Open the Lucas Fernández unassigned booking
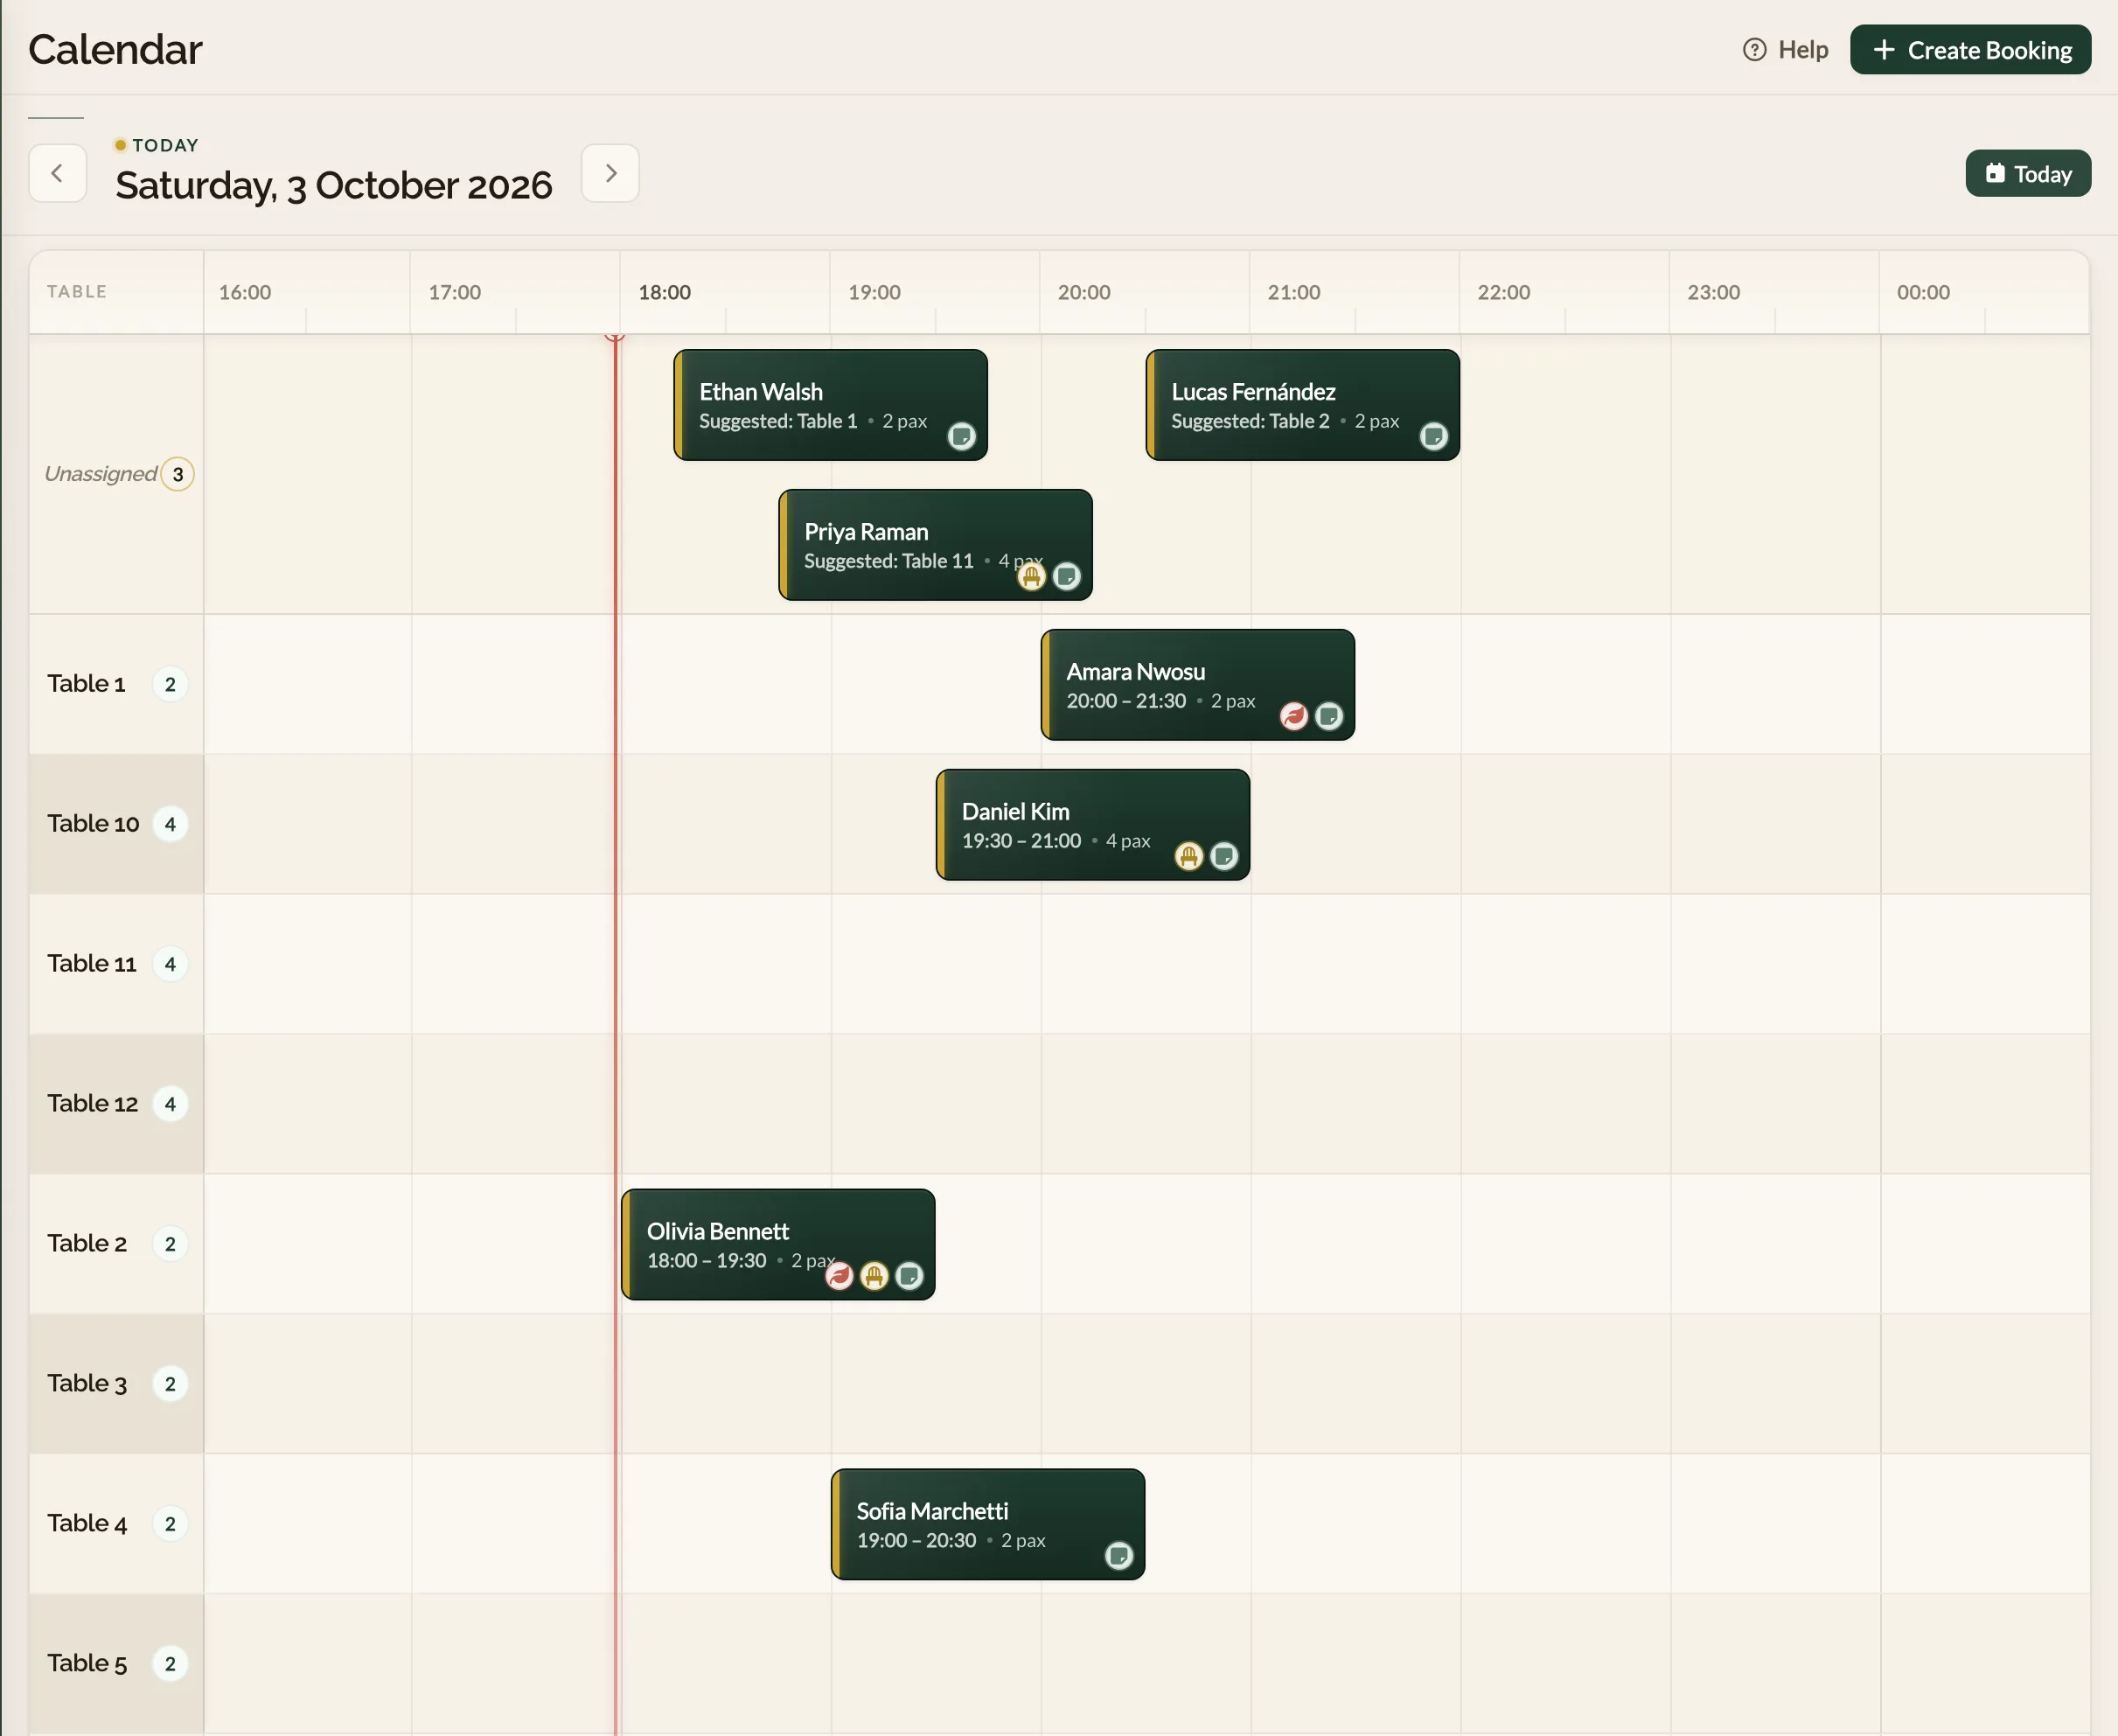Screen dimensions: 2118x1736 1303,405
